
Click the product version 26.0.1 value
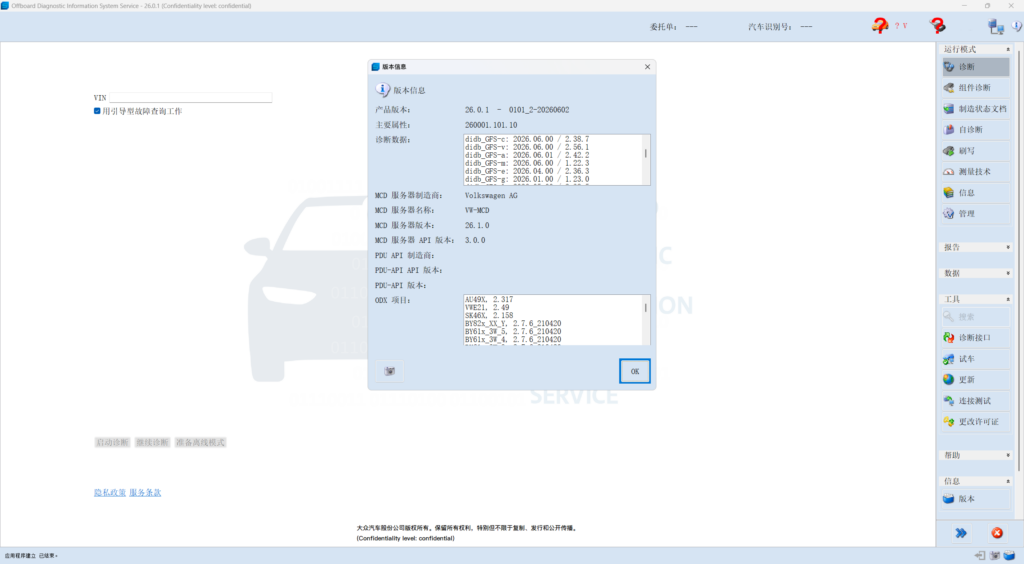point(517,110)
